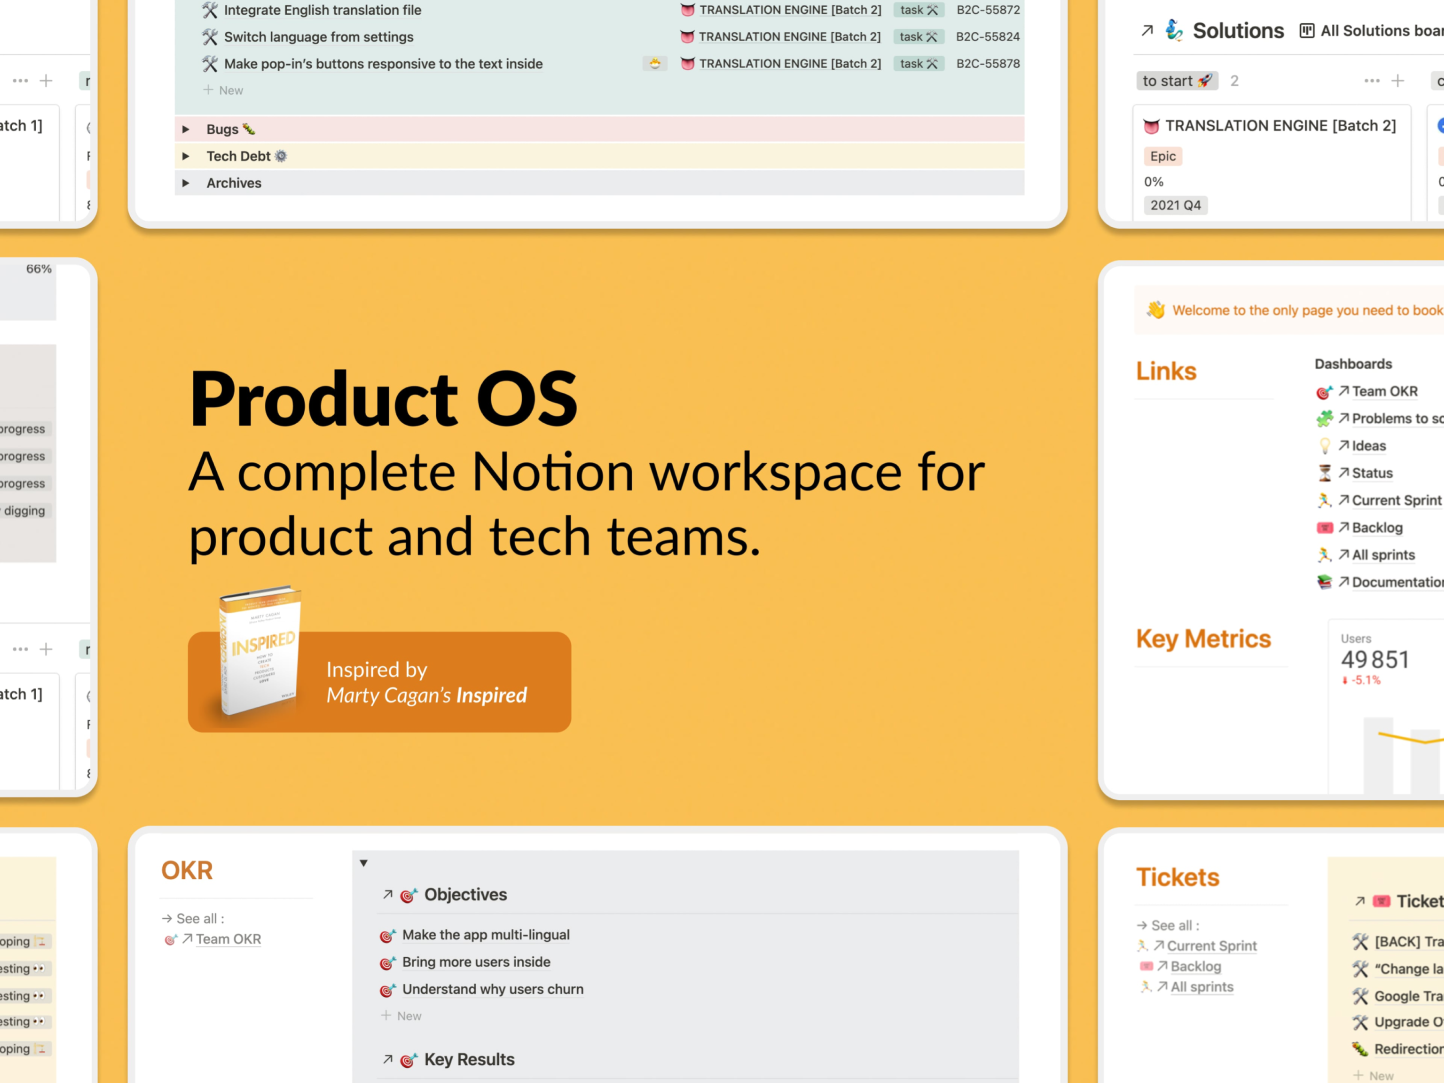Click the puzzle icon next to Problems to solve
The height and width of the screenshot is (1083, 1444).
(1325, 418)
